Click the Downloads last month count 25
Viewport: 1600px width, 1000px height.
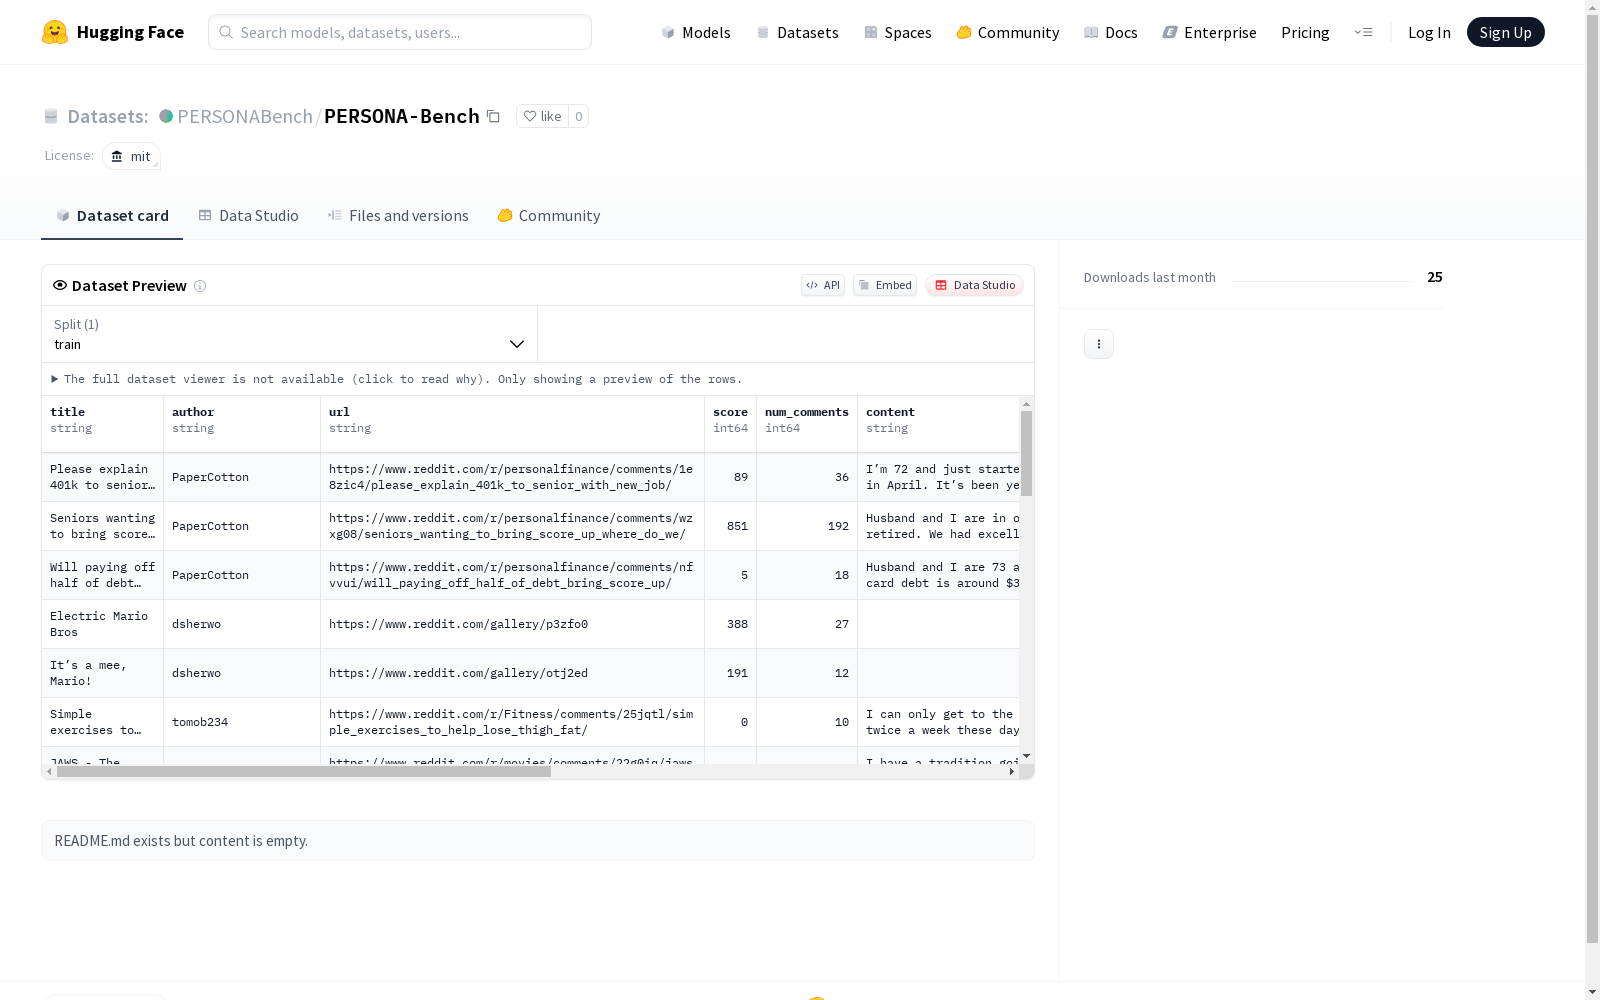[1435, 277]
